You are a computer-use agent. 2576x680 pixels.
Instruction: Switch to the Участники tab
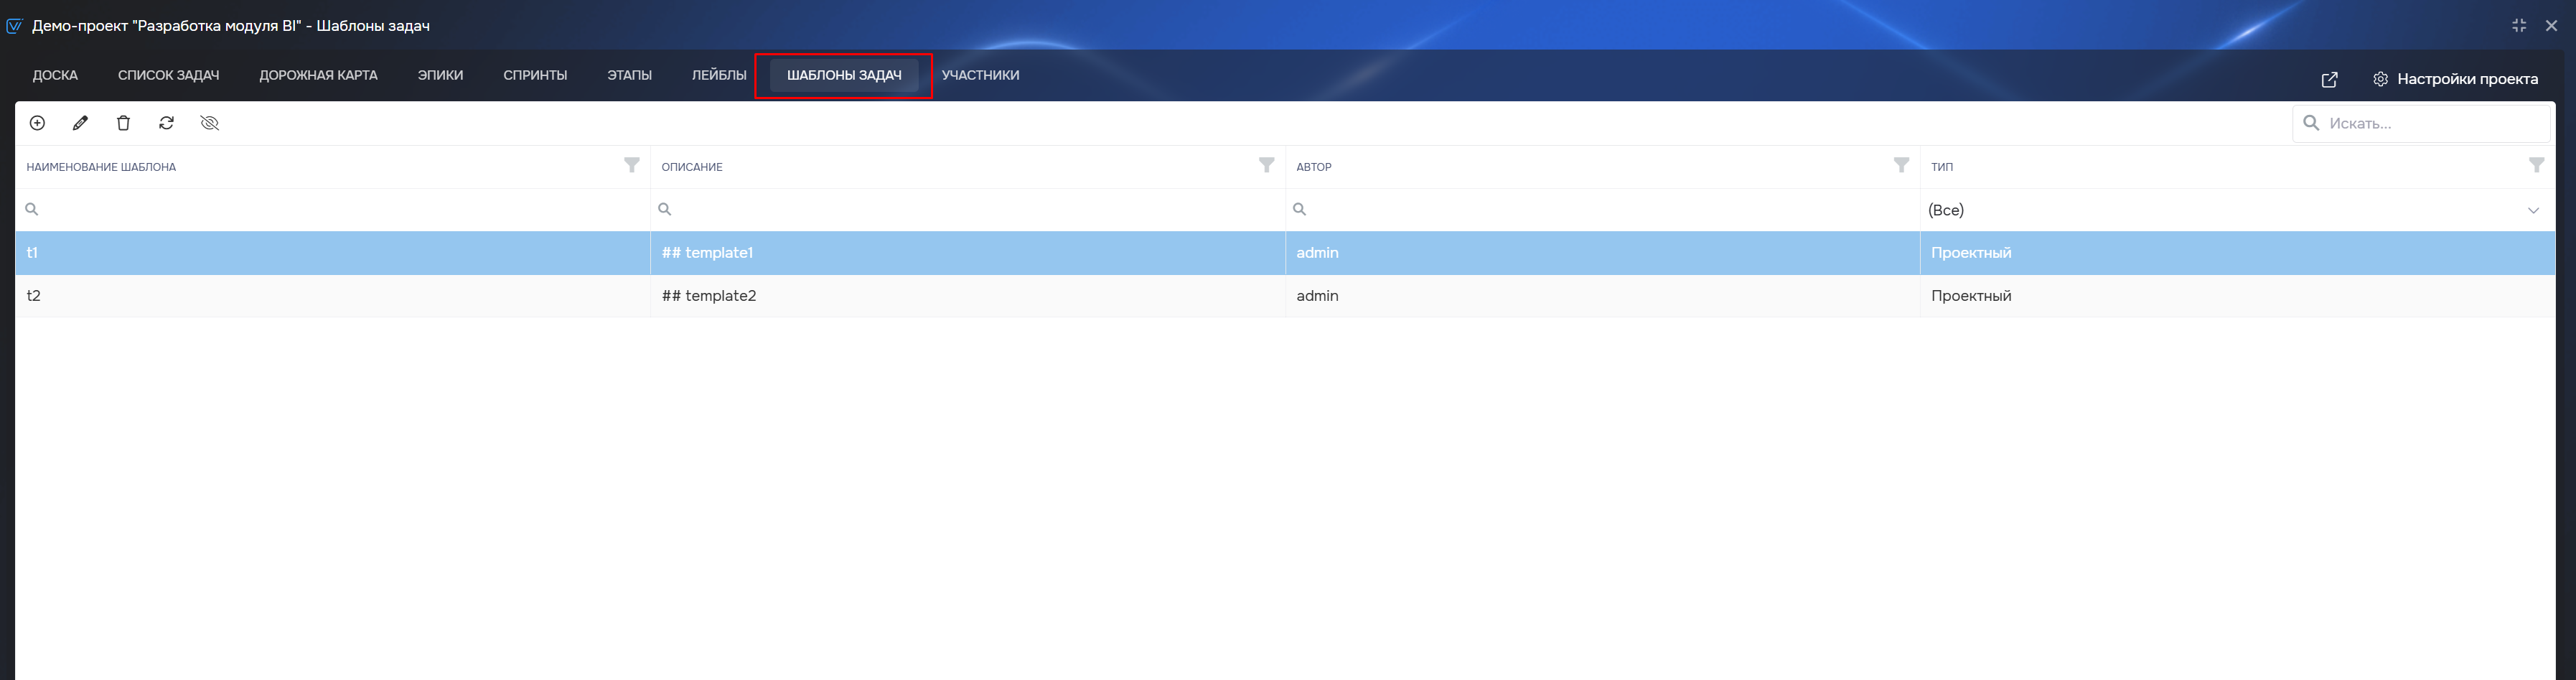980,75
